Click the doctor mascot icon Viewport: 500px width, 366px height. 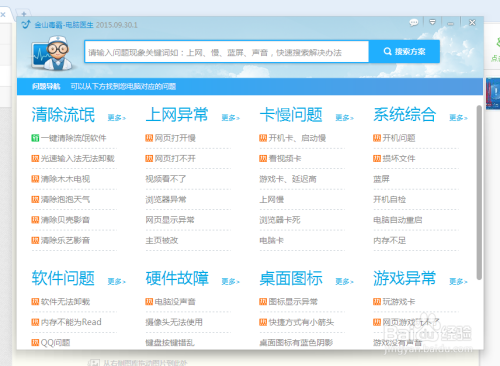coord(53,53)
